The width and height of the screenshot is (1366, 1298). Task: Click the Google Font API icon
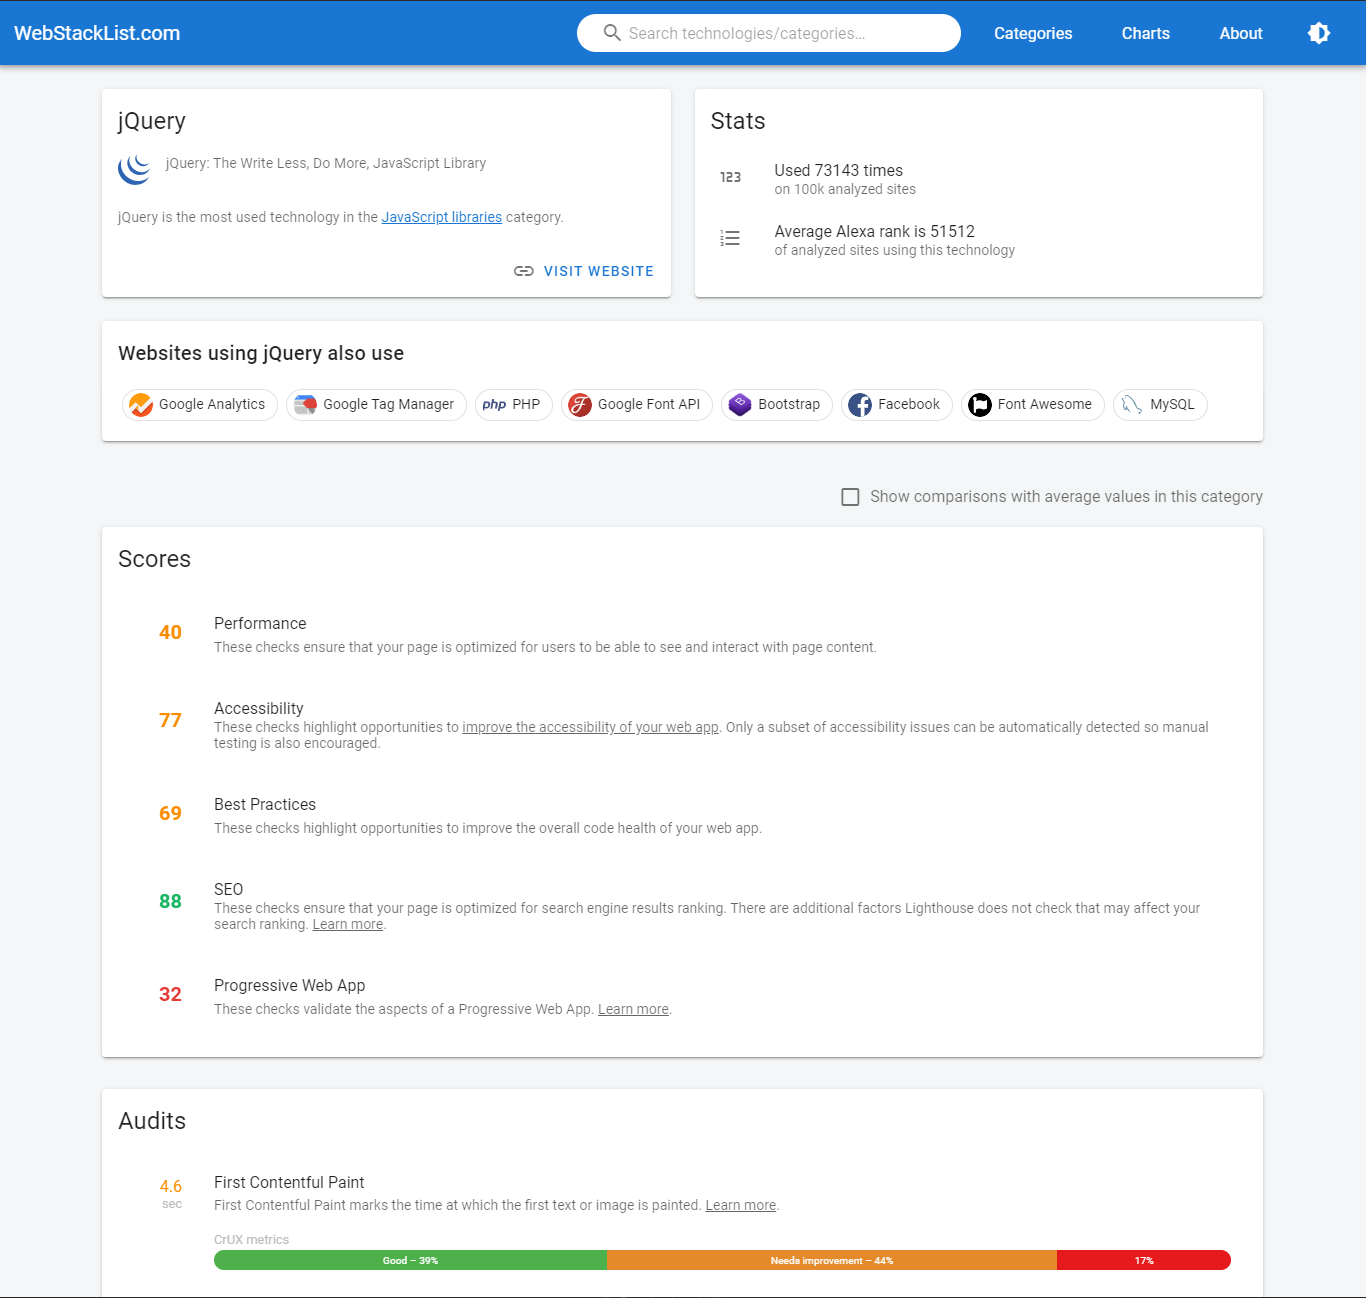point(580,405)
